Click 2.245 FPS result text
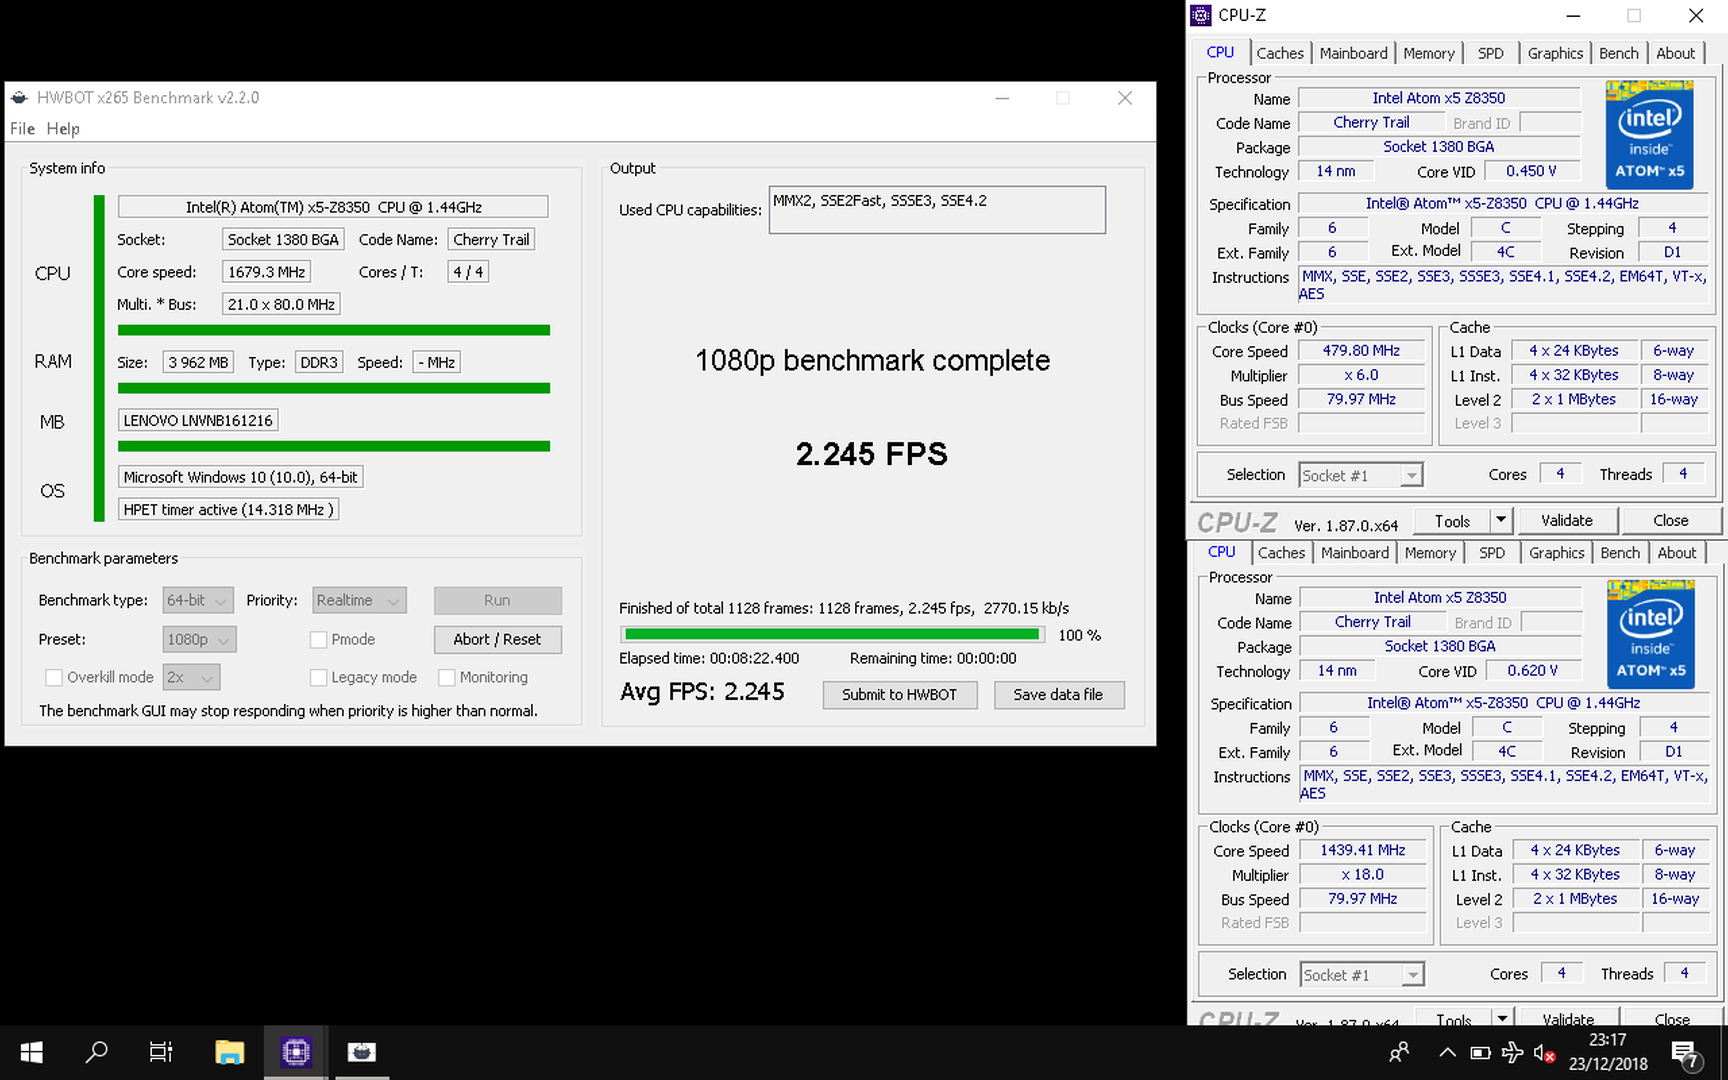 871,454
